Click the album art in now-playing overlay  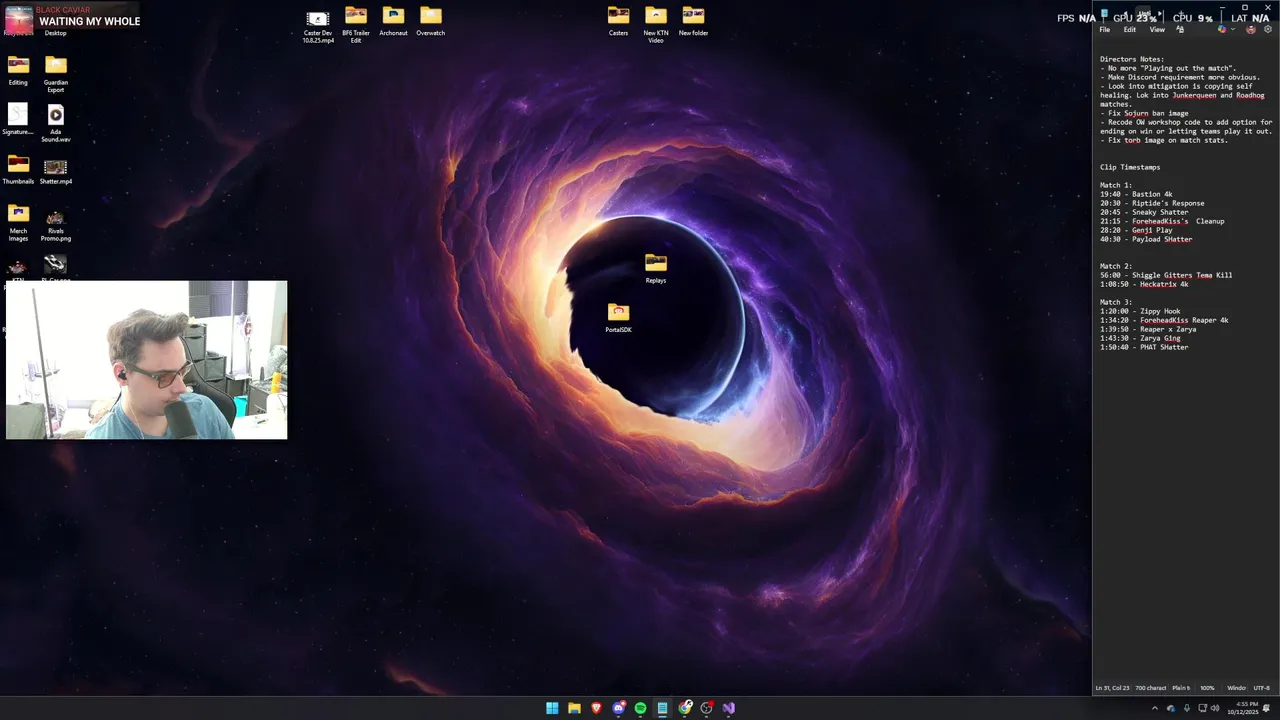(19, 18)
